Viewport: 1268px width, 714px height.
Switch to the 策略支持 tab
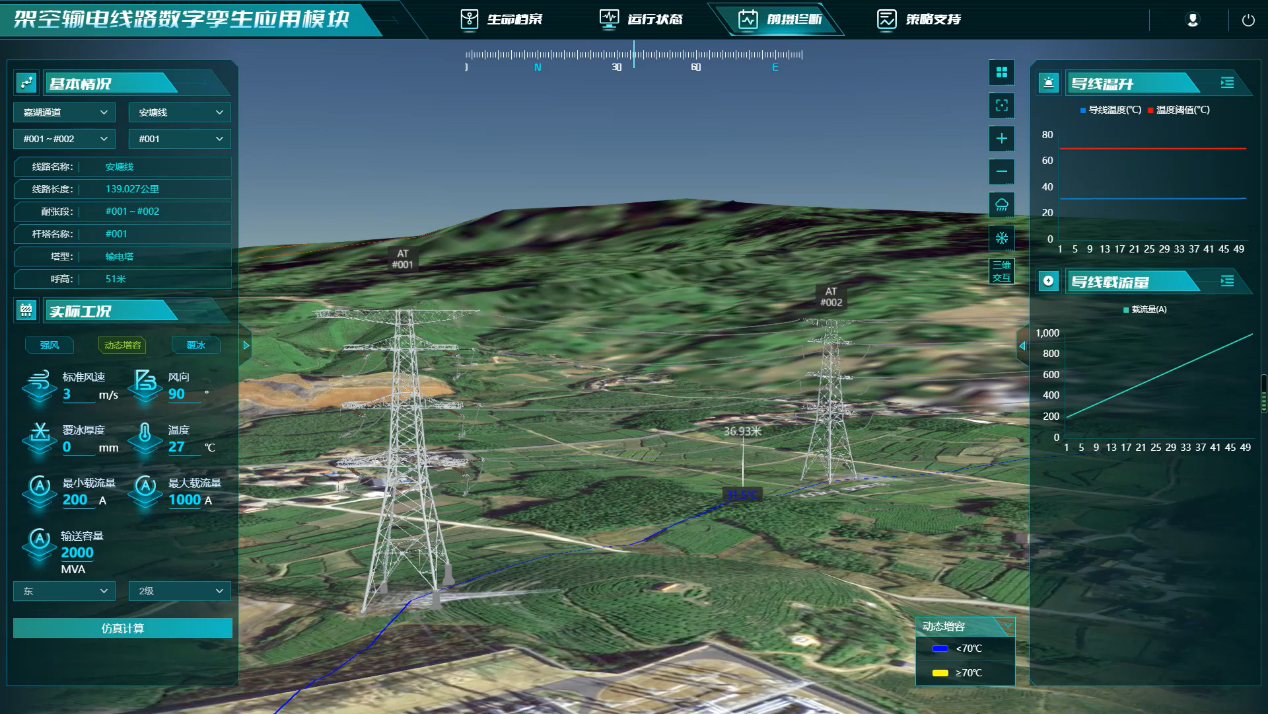click(920, 19)
